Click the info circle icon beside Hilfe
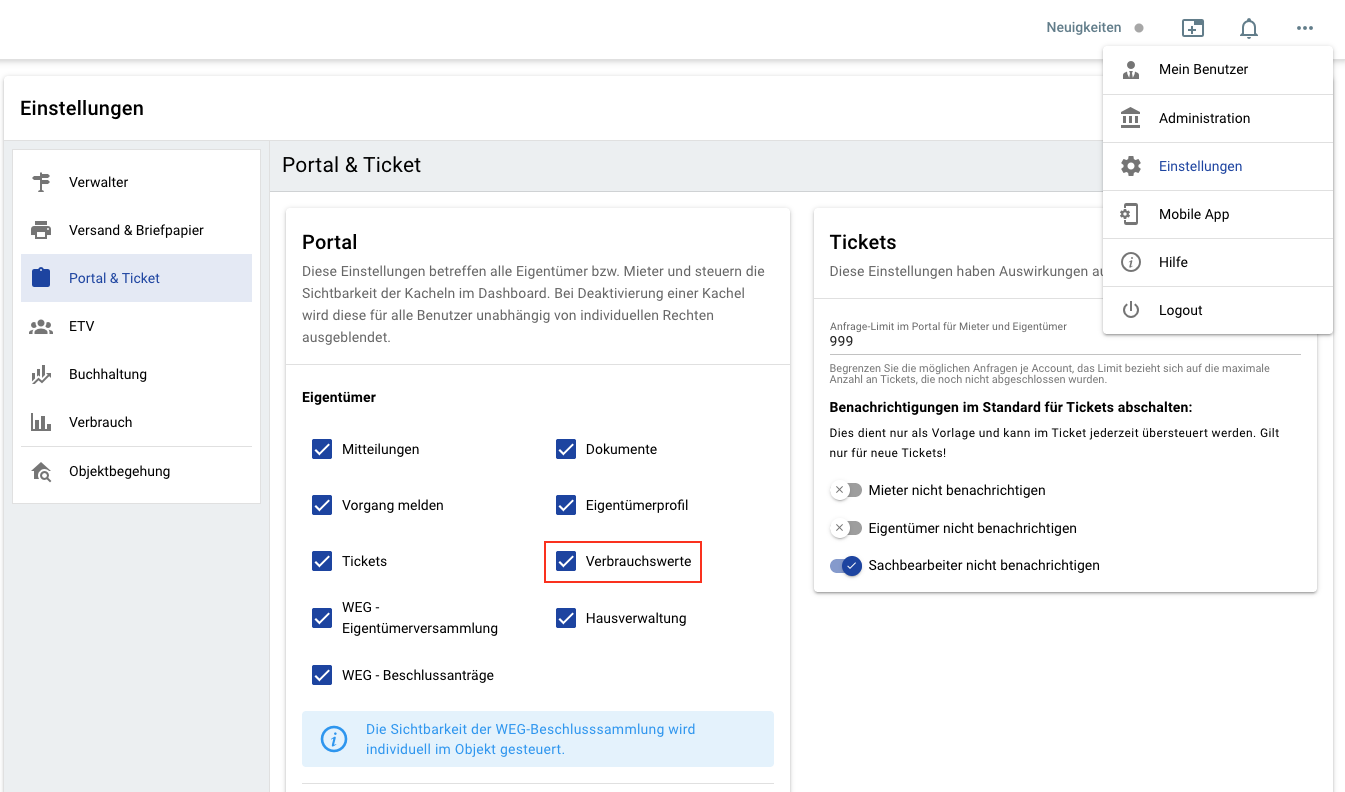This screenshot has height=792, width=1345. pos(1131,262)
